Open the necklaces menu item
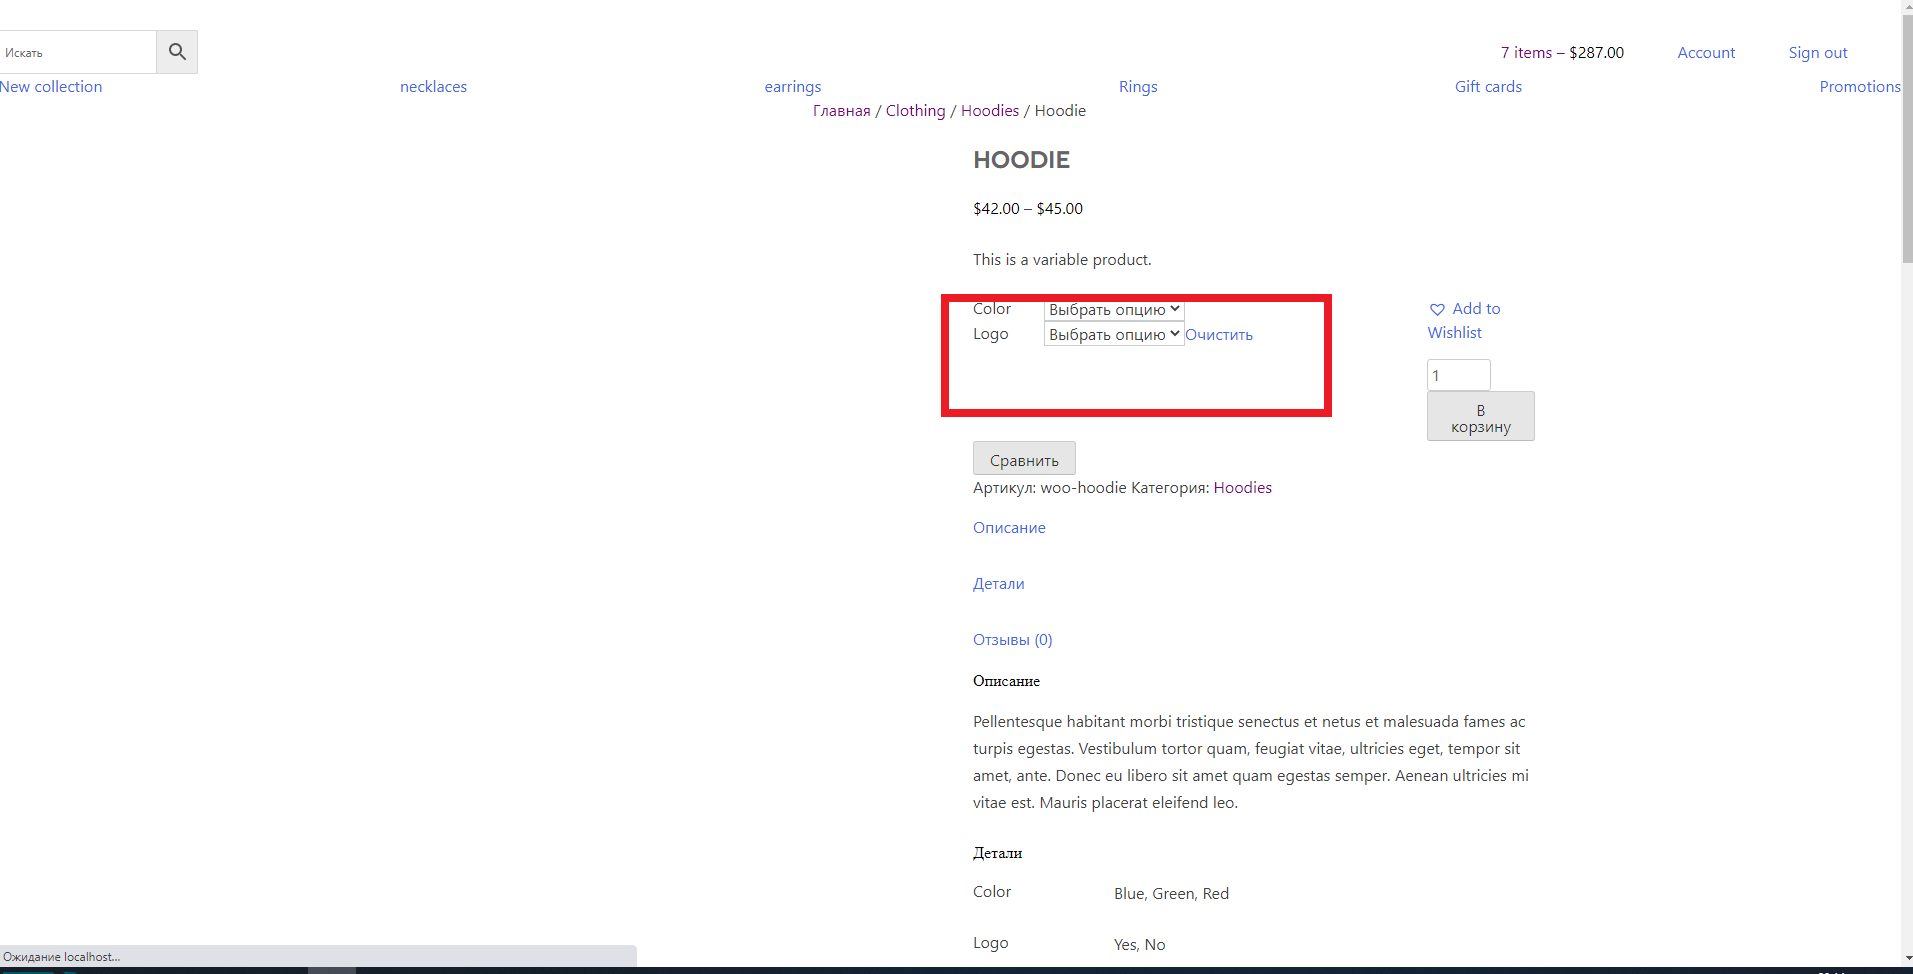Screen dimensions: 1913x974 pos(433,87)
